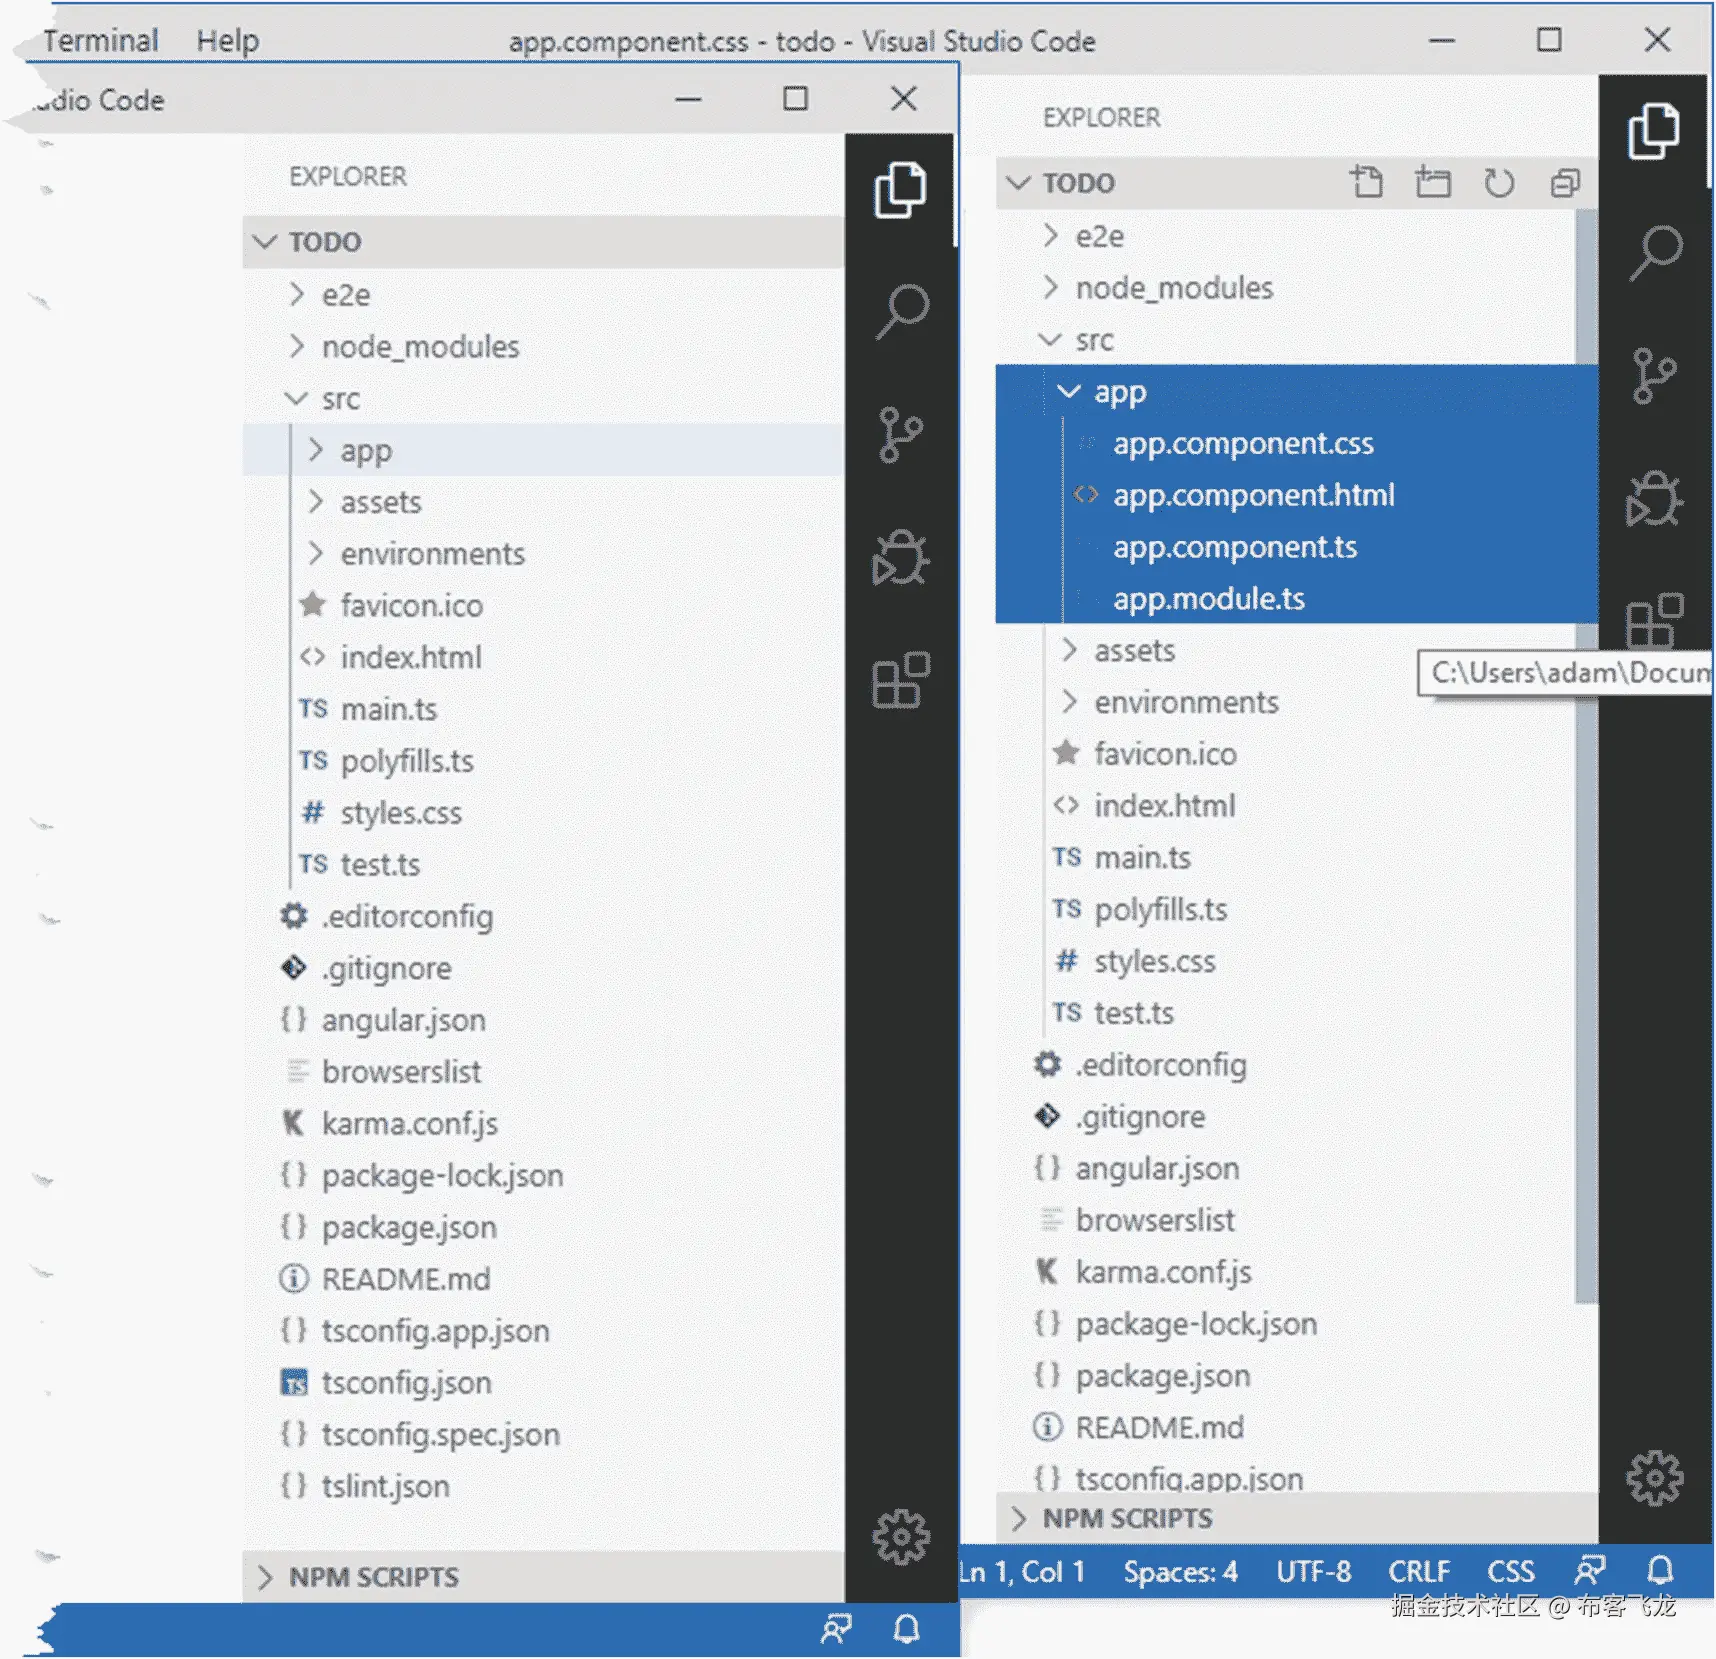This screenshot has height=1659, width=1716.
Task: Open Source Control in left window activity bar
Action: tap(900, 435)
